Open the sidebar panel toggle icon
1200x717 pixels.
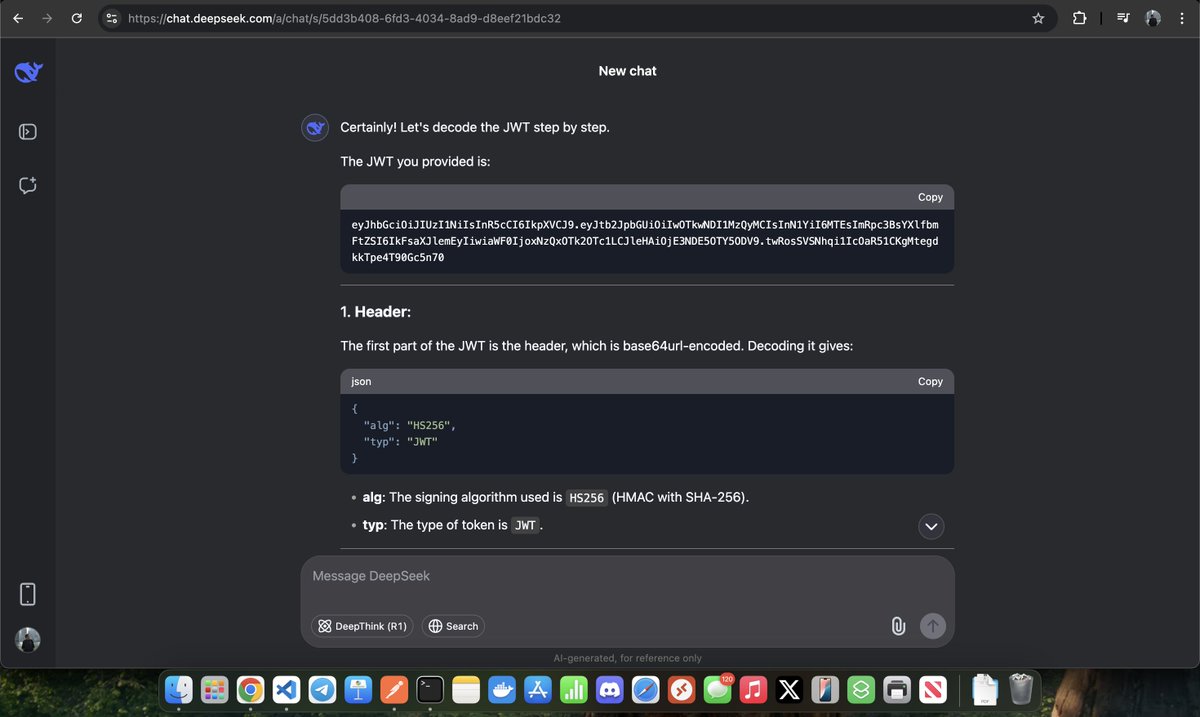[x=28, y=131]
